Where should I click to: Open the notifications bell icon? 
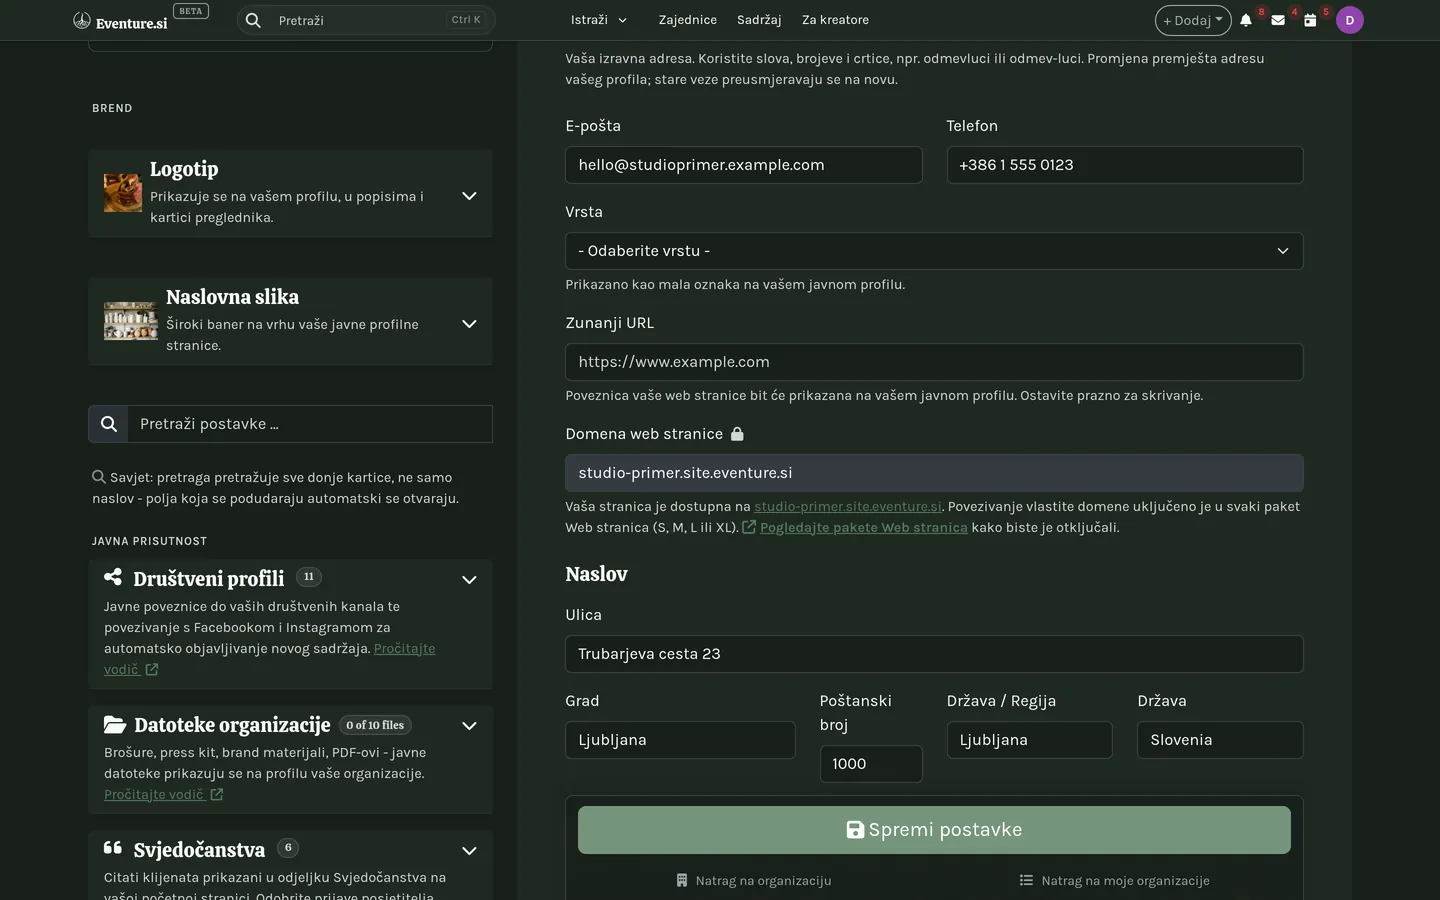1246,20
